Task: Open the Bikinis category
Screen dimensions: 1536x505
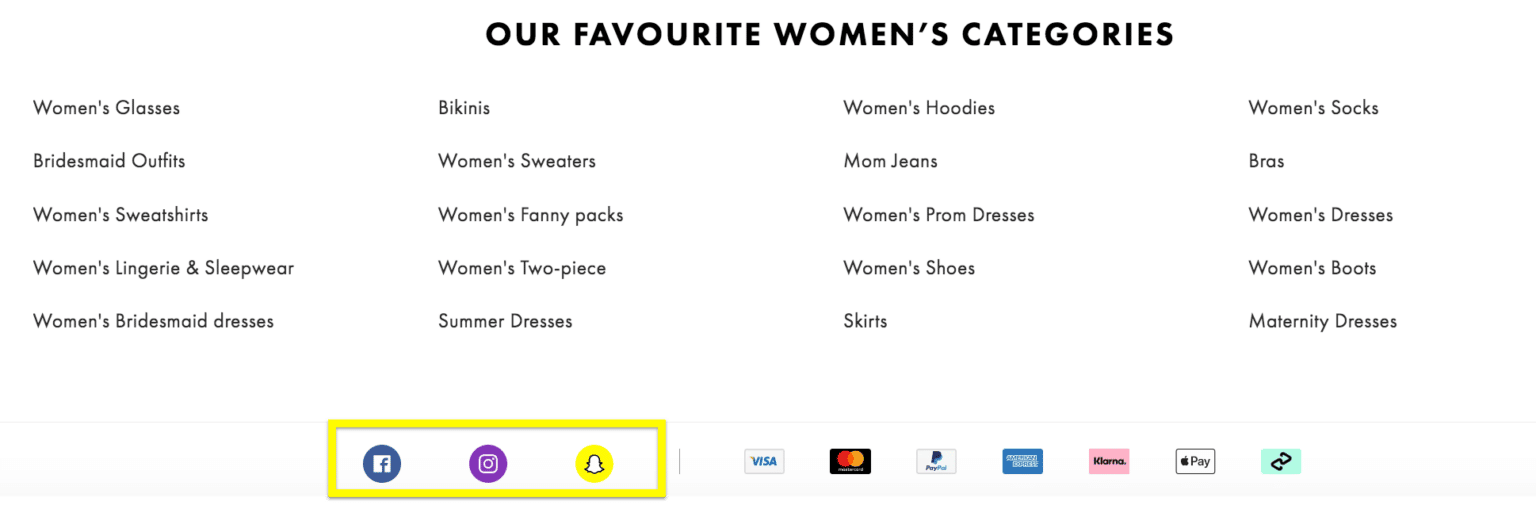Action: 464,108
